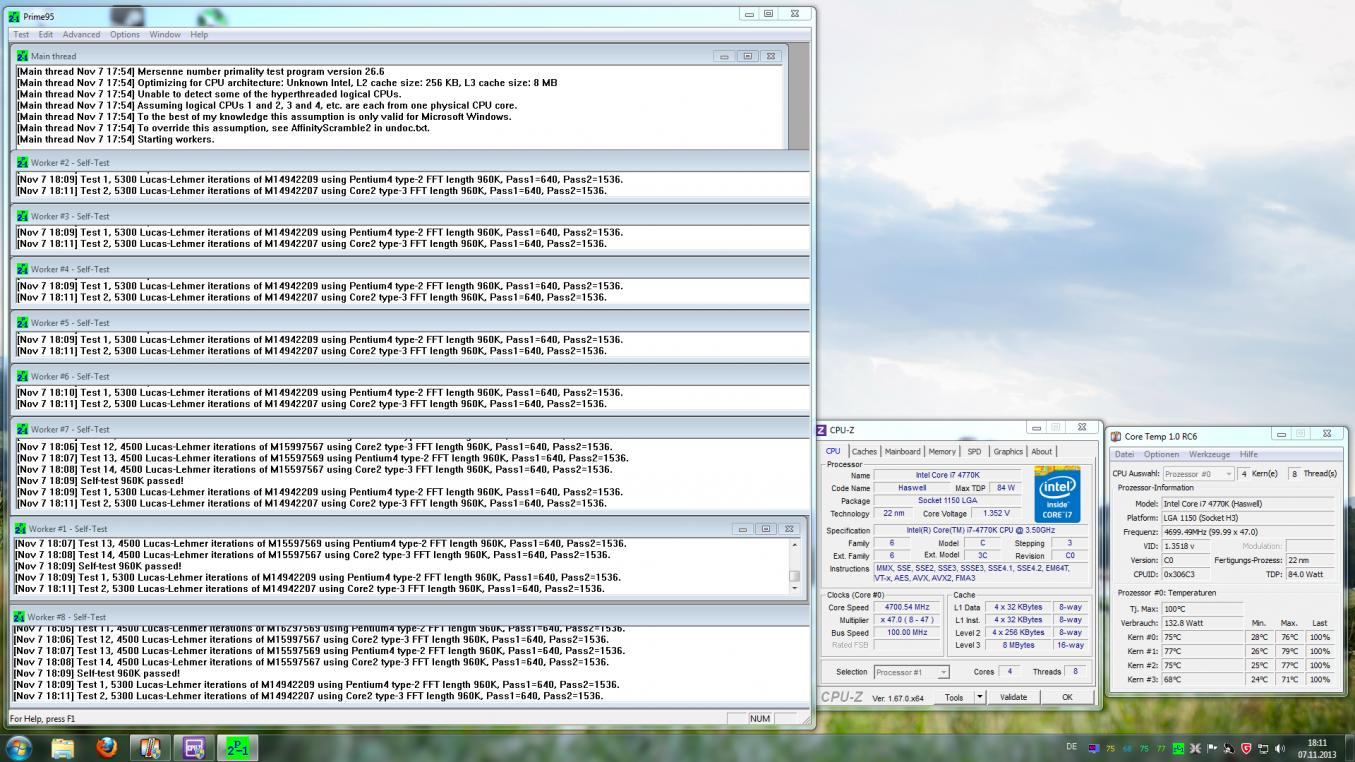
Task: Open the Window menu in Prime95
Action: [165, 34]
